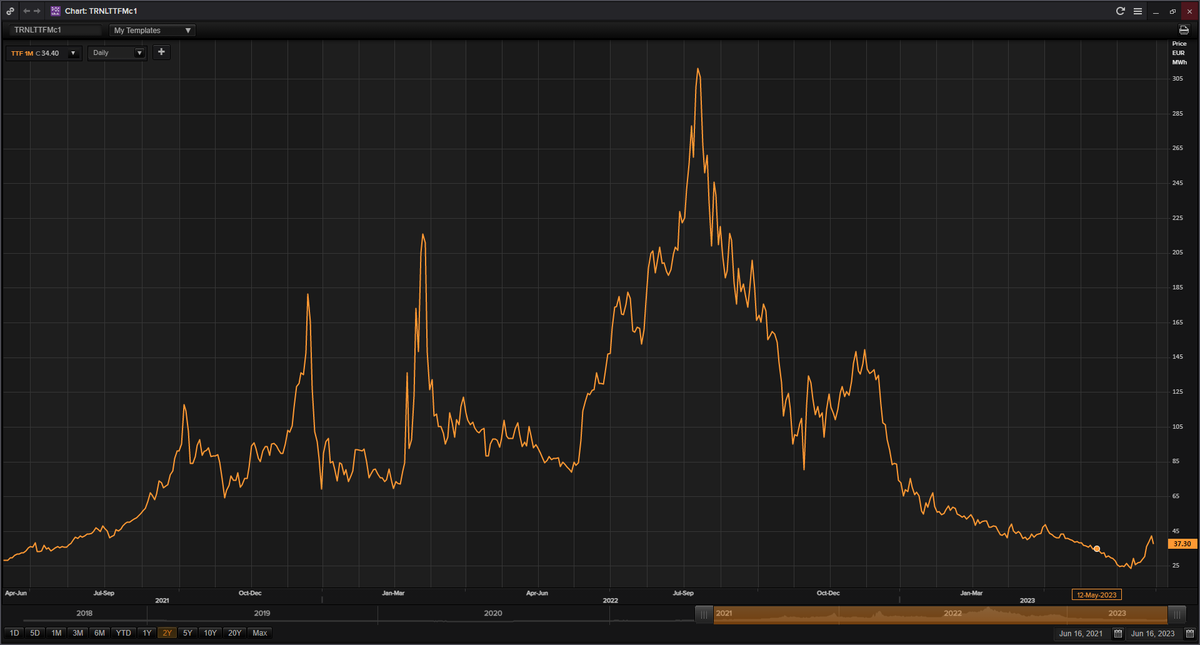Select the 1D time range
Viewport: 1200px width, 645px height.
coord(13,633)
